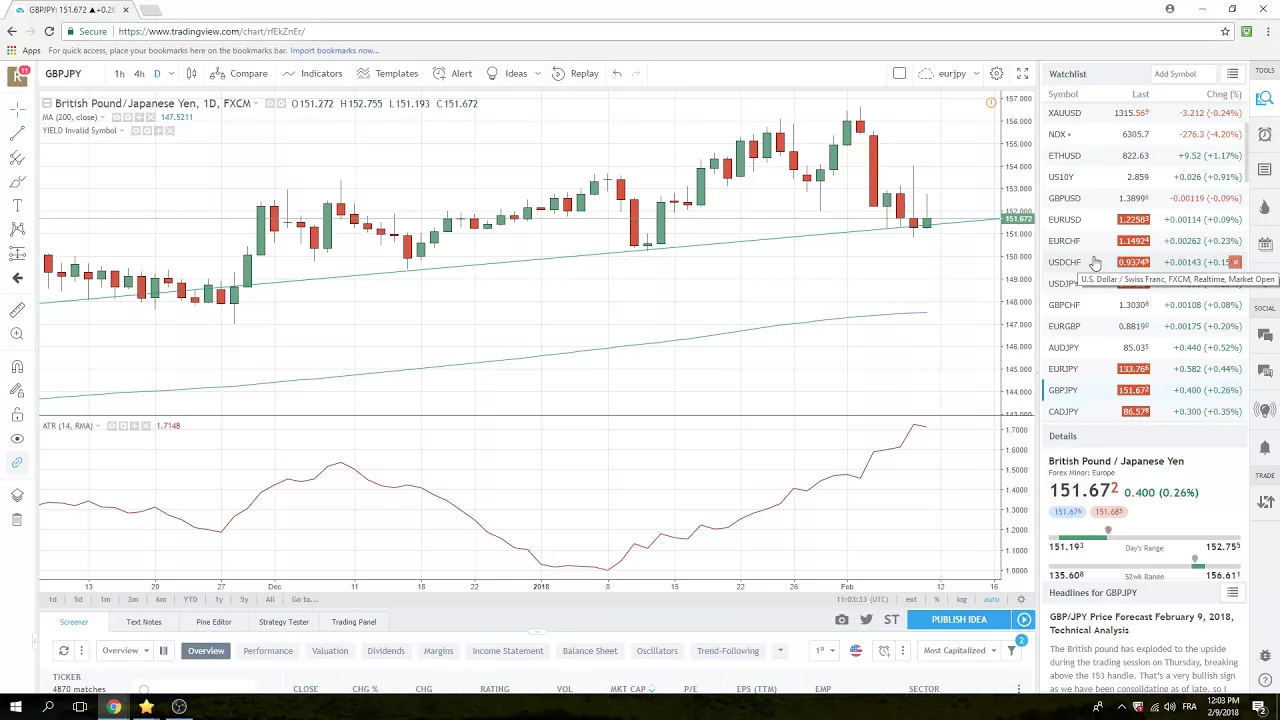Screen dimensions: 1280x720
Task: Toggle magnet mode for drawings
Action: (17, 367)
